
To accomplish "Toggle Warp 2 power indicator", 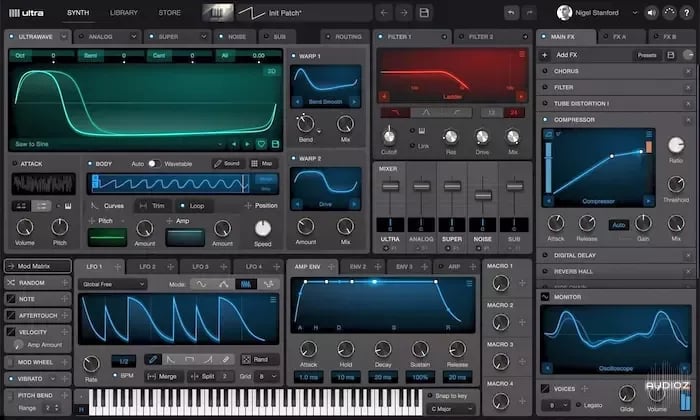I will pyautogui.click(x=293, y=158).
